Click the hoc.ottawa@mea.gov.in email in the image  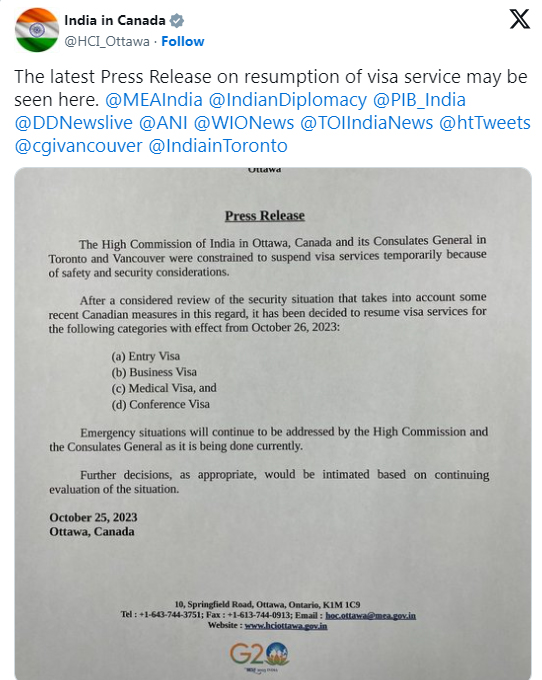pyautogui.click(x=370, y=615)
